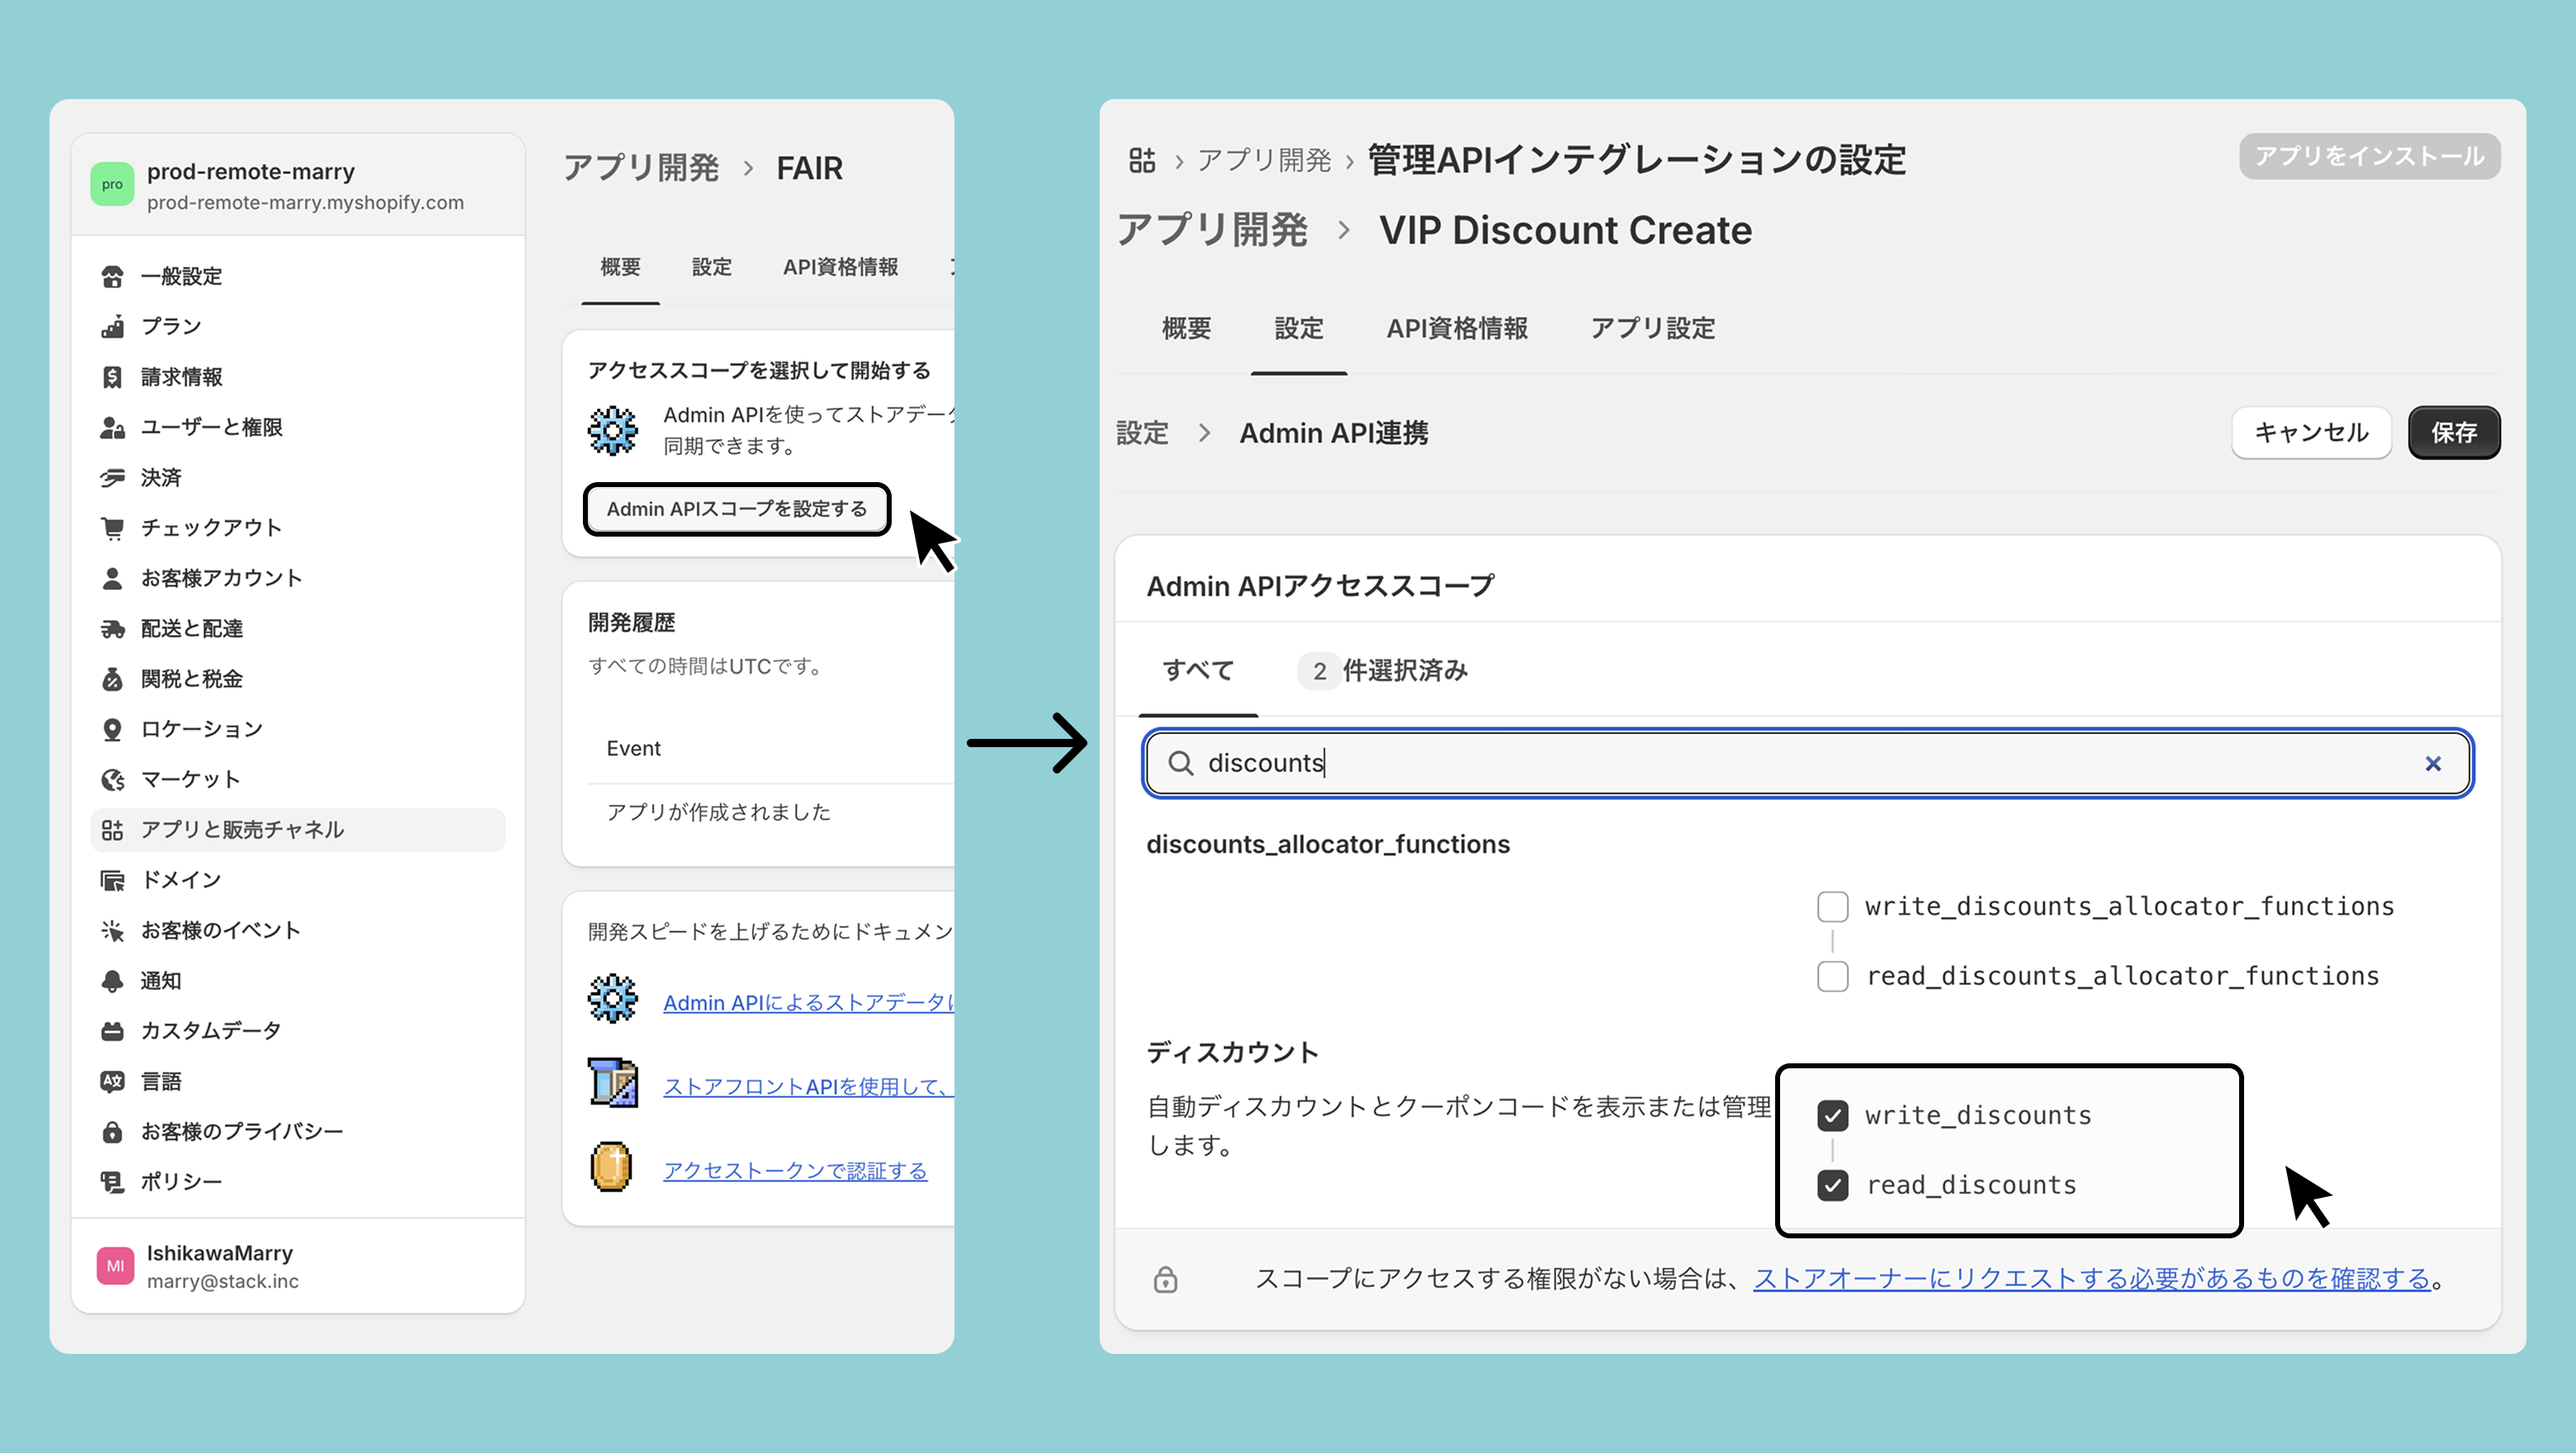Enable the write_discounts_allocator_functions checkbox

1832,907
